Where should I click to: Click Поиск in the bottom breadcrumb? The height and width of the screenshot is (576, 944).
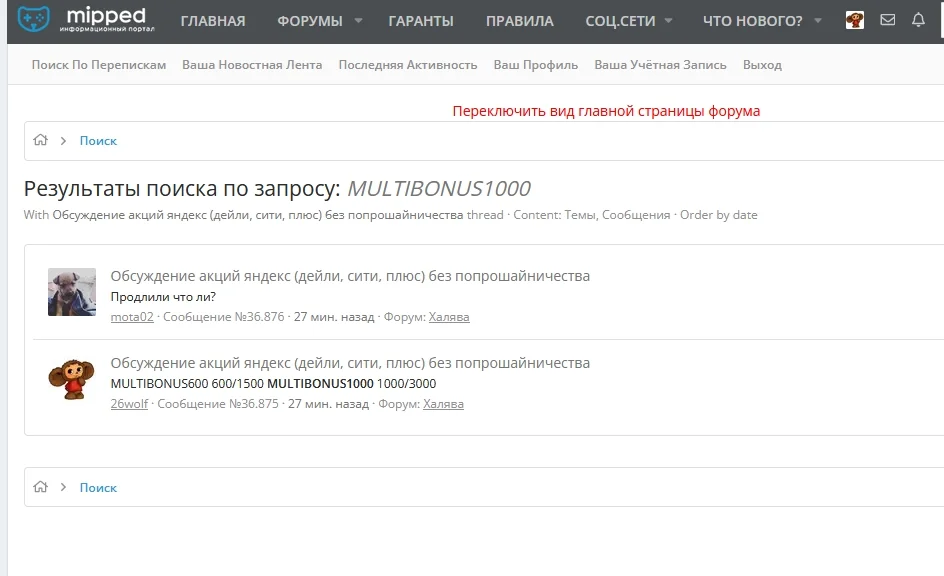point(98,488)
